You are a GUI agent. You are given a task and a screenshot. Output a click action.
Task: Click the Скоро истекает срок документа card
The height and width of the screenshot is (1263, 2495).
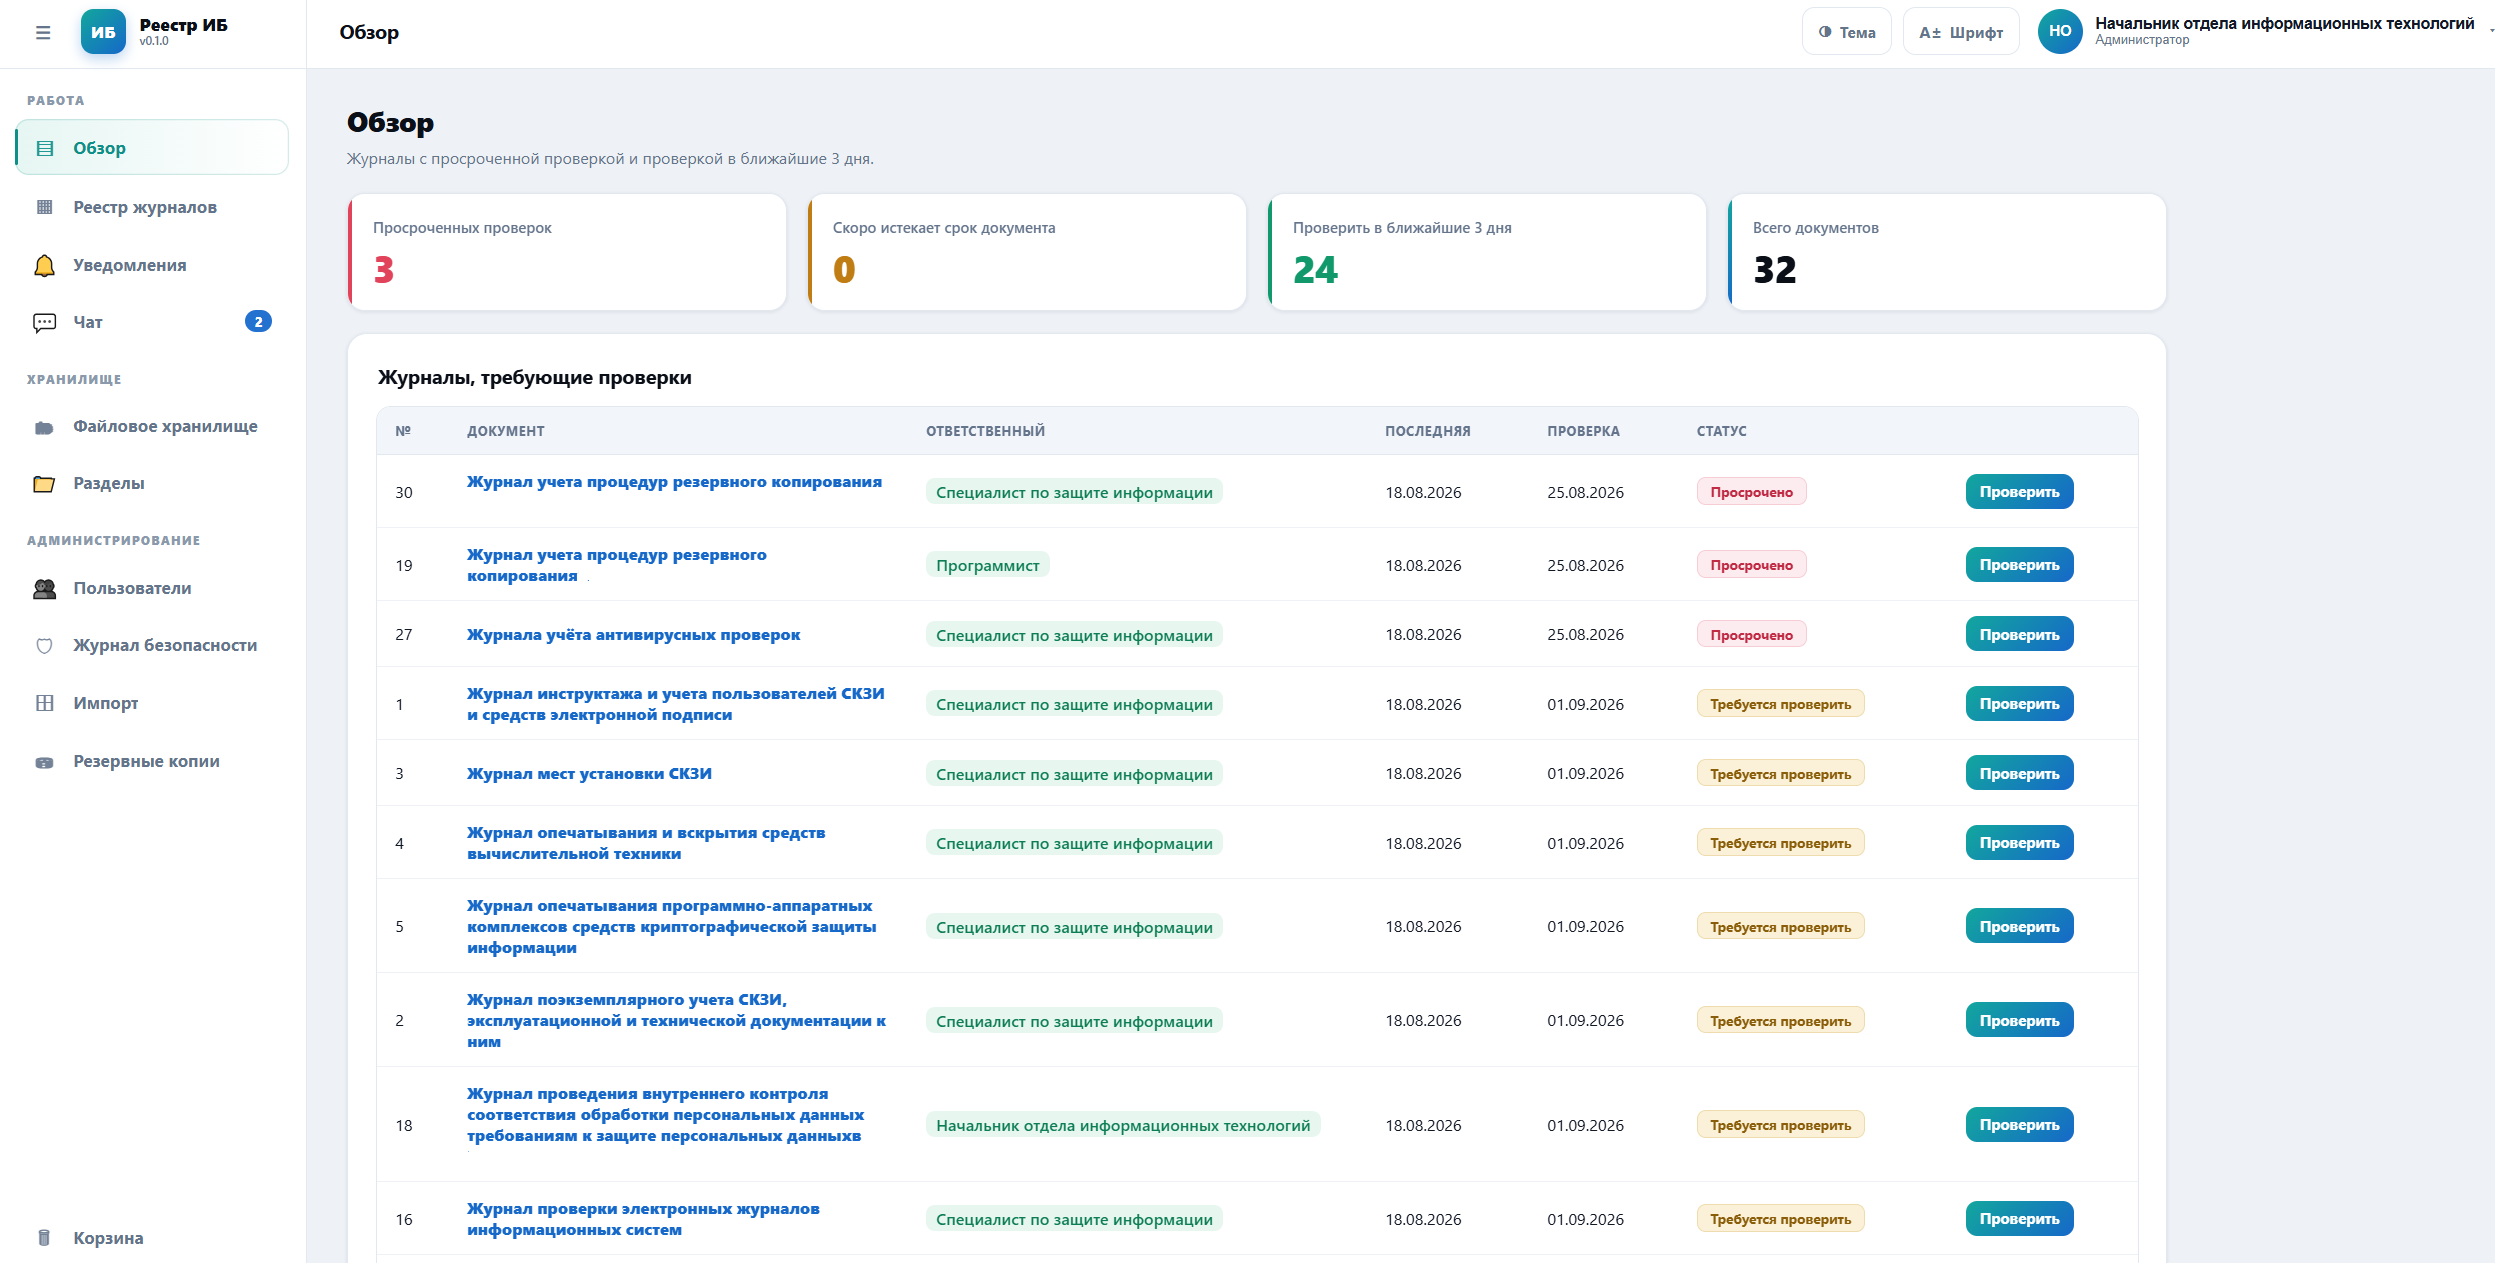coord(1027,252)
